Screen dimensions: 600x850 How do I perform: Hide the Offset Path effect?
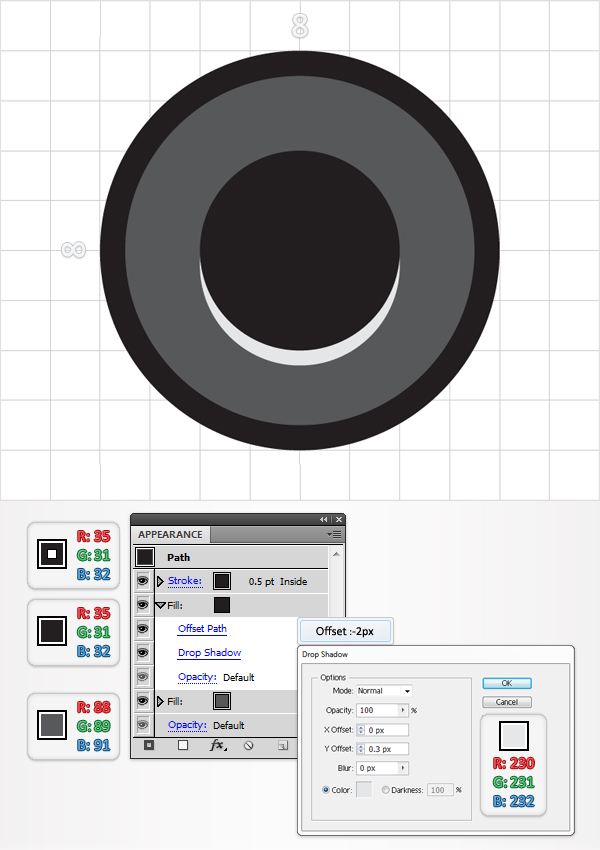[x=143, y=629]
